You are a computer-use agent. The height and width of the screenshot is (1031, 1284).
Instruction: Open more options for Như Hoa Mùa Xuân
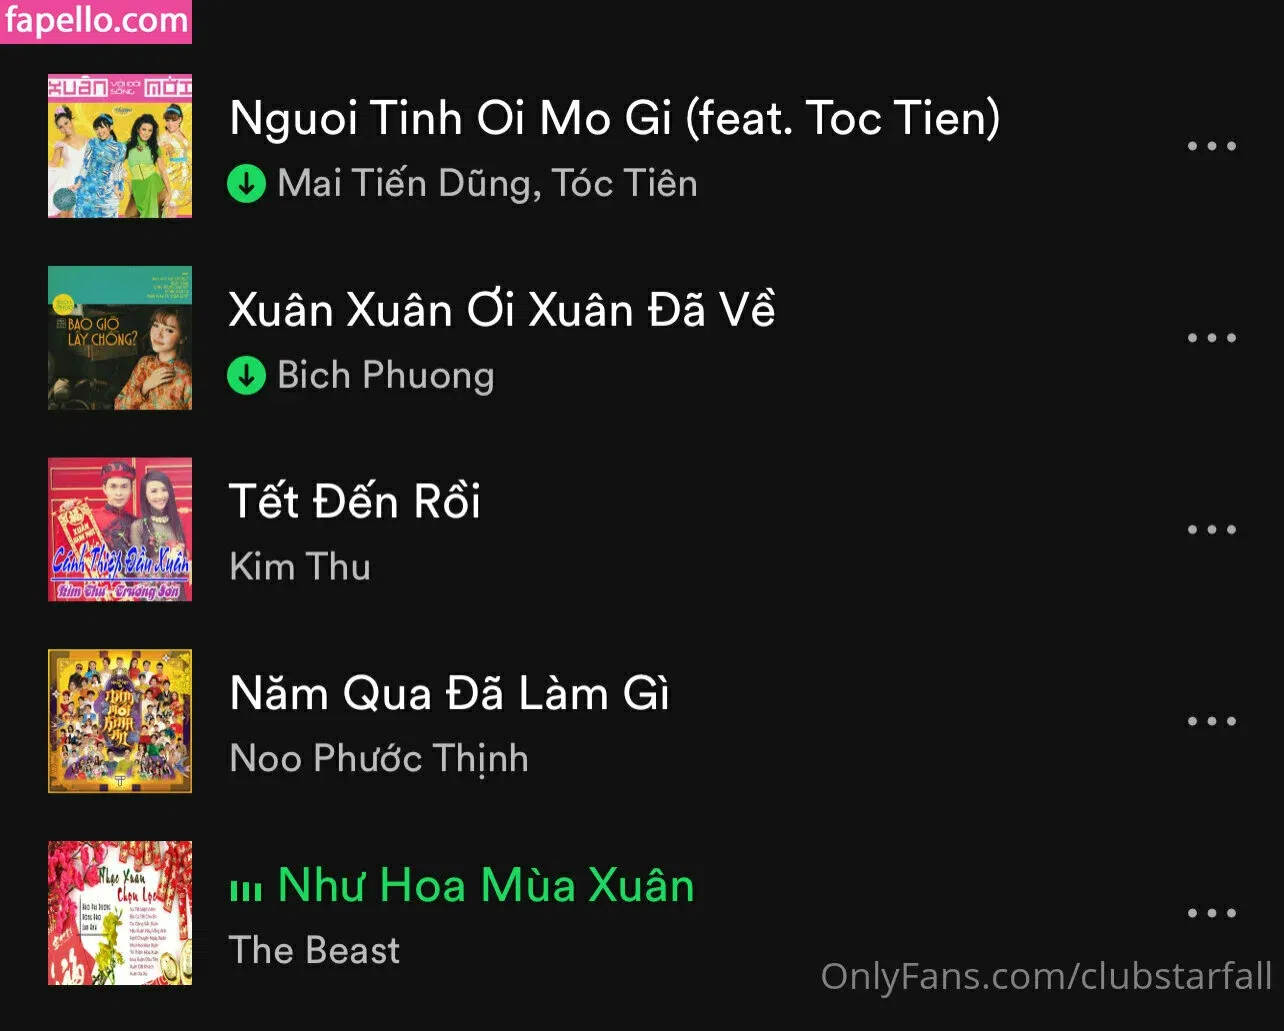pos(1211,913)
